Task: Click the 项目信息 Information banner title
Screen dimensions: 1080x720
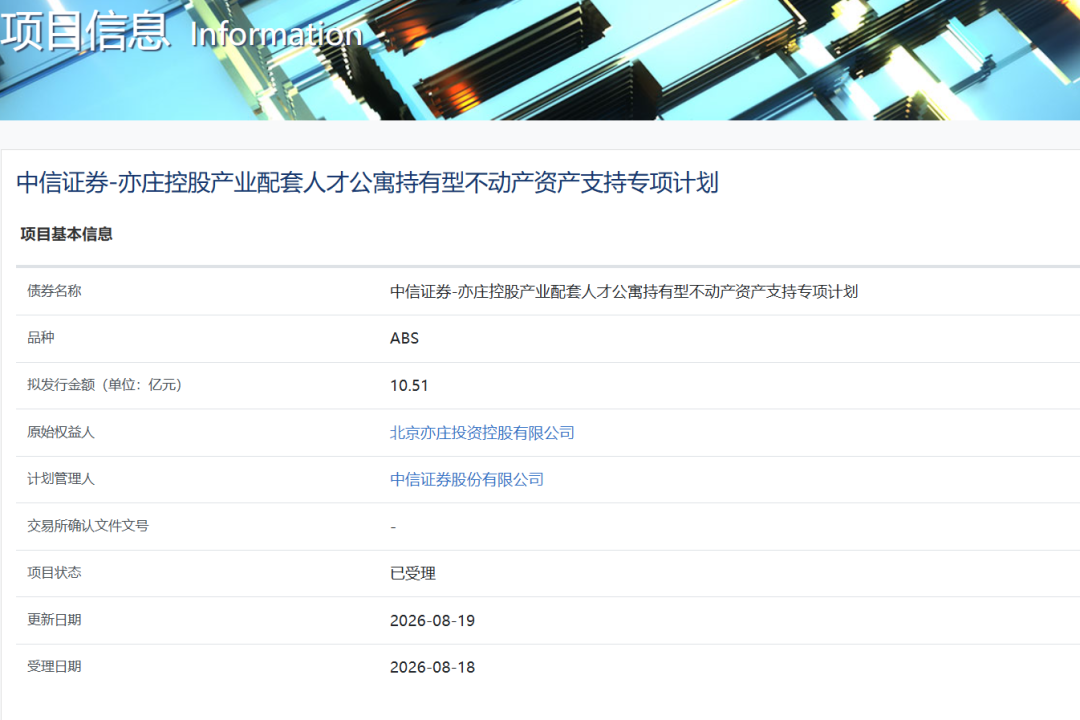Action: coord(182,32)
